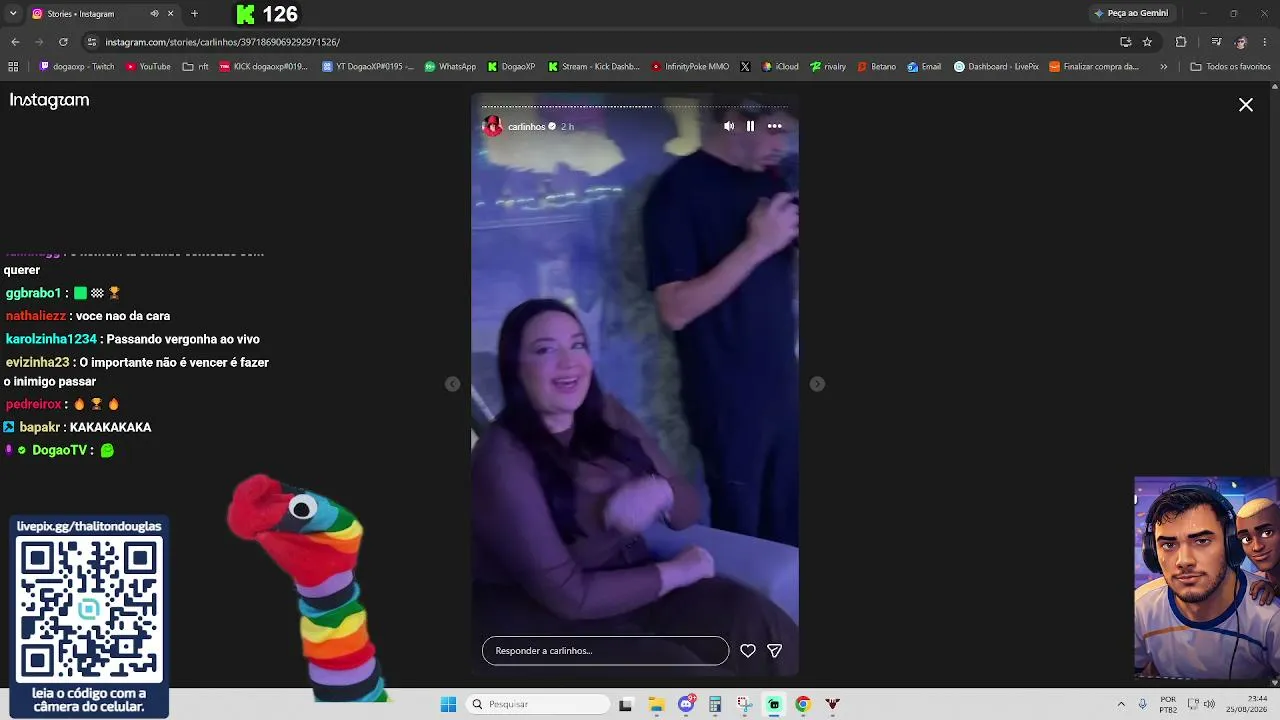This screenshot has height=720, width=1280.
Task: Mute the Instagram story audio
Action: click(x=729, y=126)
